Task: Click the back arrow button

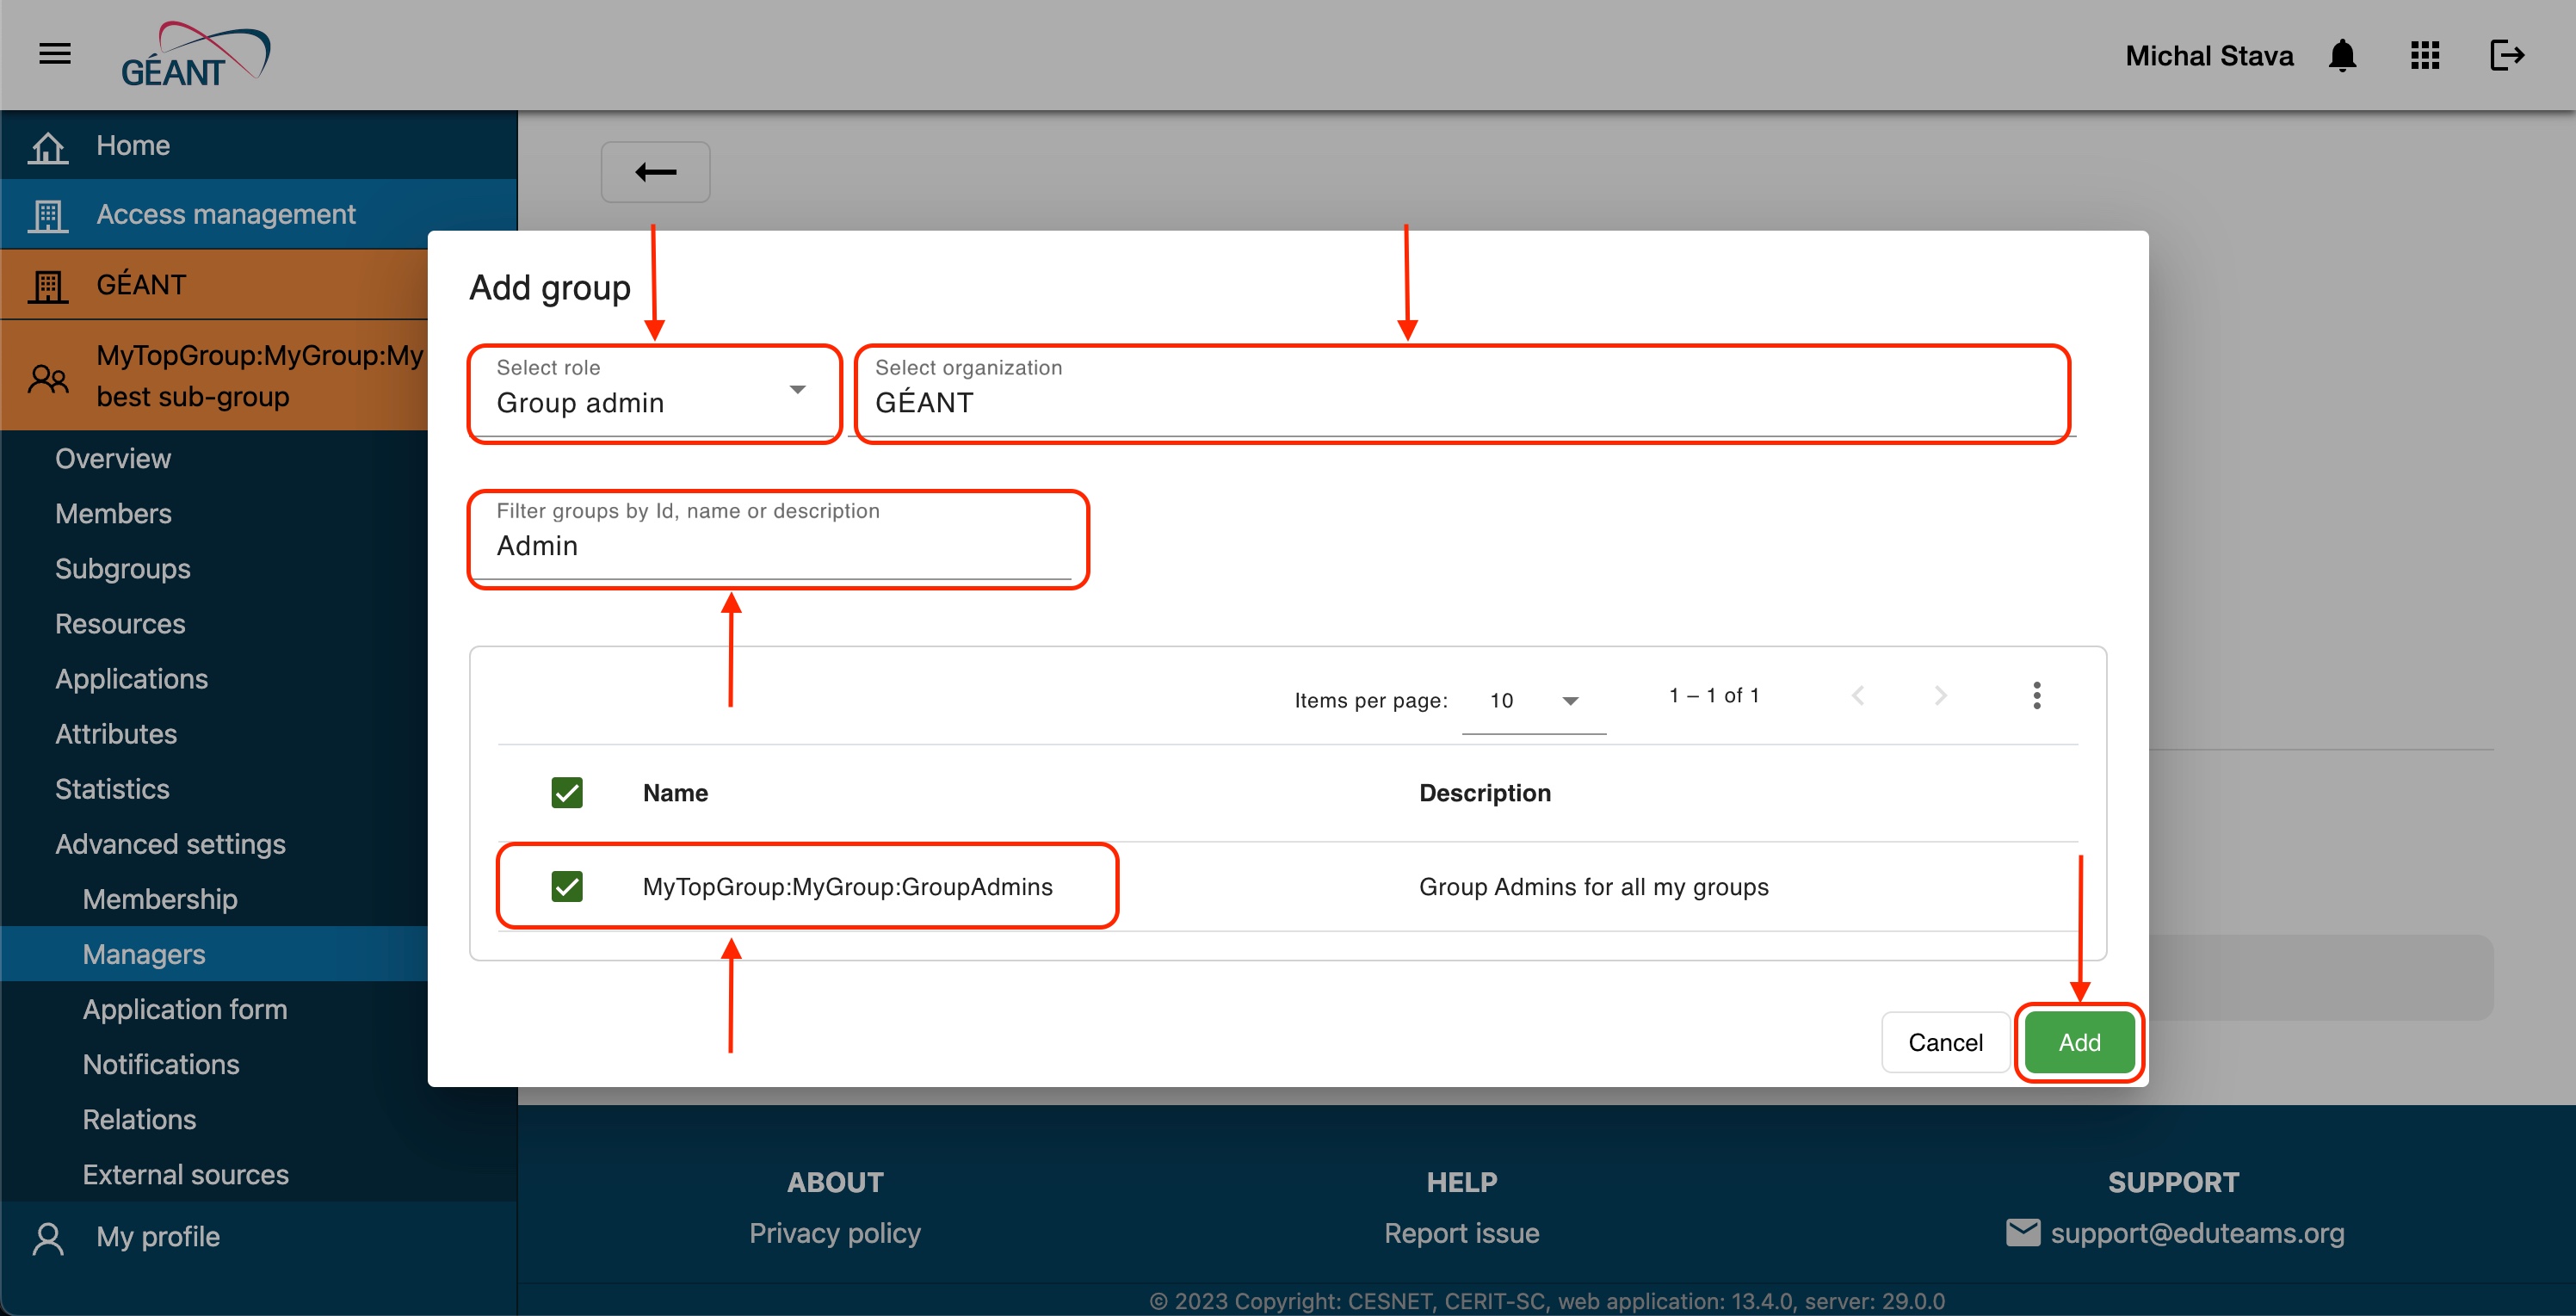Action: click(x=655, y=172)
